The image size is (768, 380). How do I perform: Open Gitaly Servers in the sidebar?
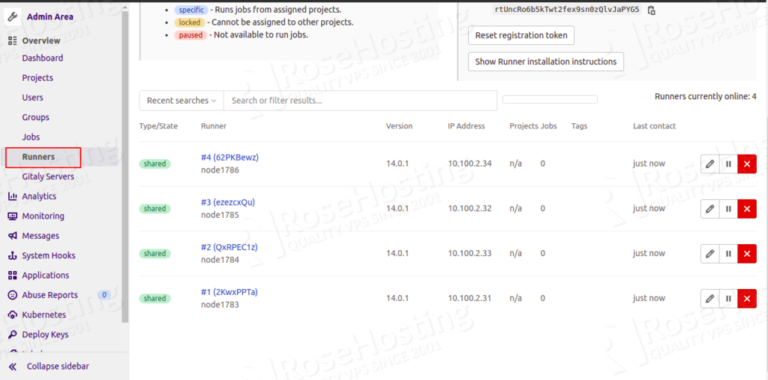point(48,176)
